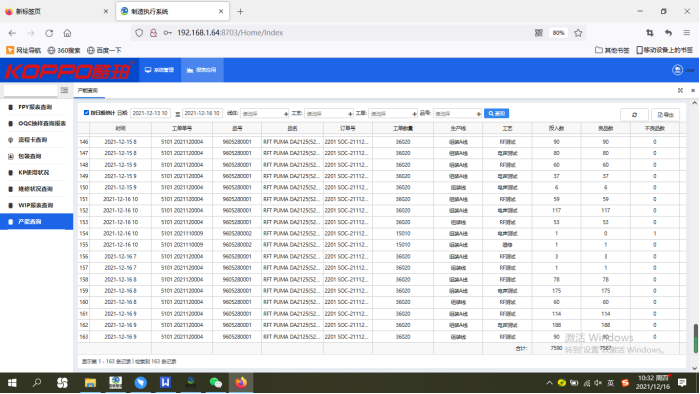Click the 360搜索 bookmark

[64, 50]
